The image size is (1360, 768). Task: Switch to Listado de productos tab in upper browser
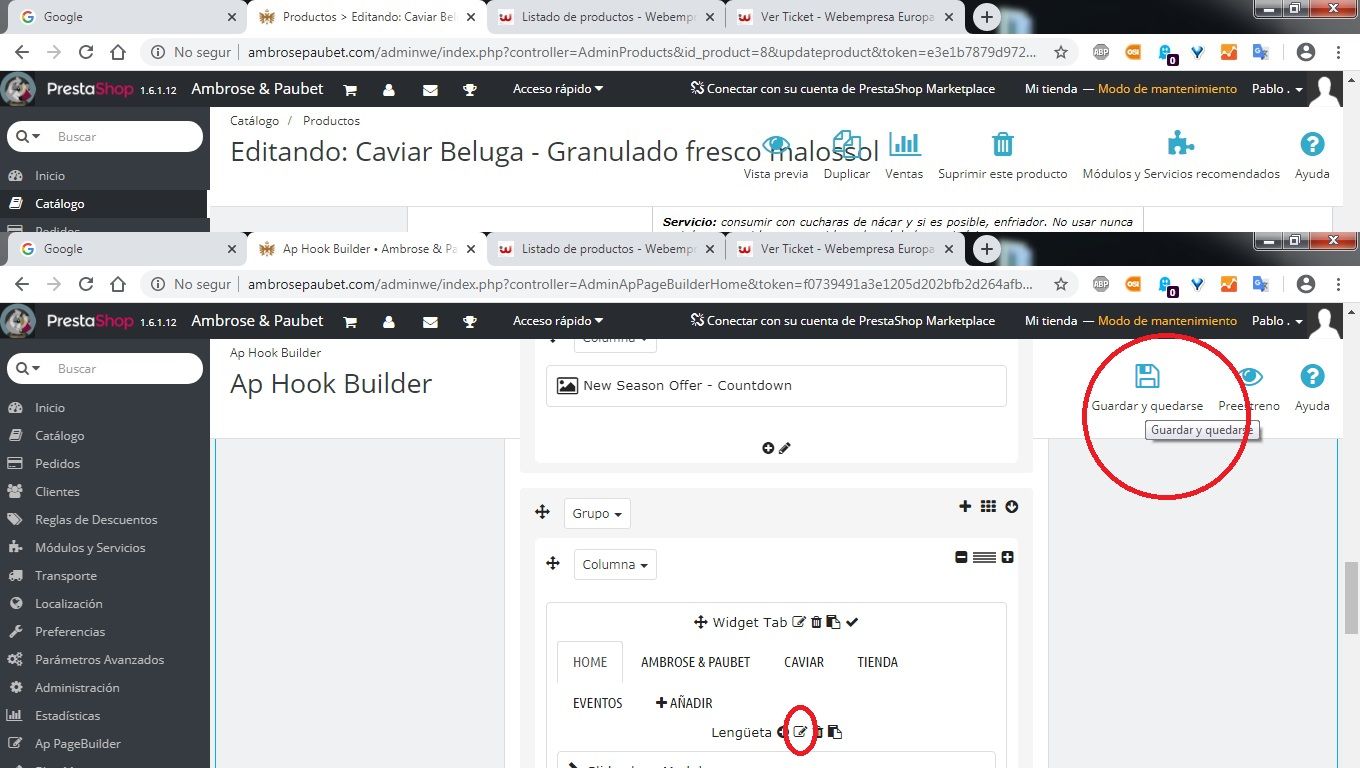606,17
